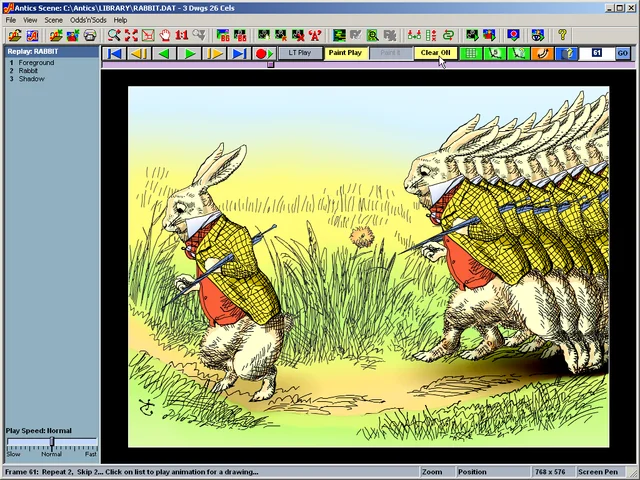Play animation forward
Image resolution: width=640 pixels, height=480 pixels.
click(189, 53)
